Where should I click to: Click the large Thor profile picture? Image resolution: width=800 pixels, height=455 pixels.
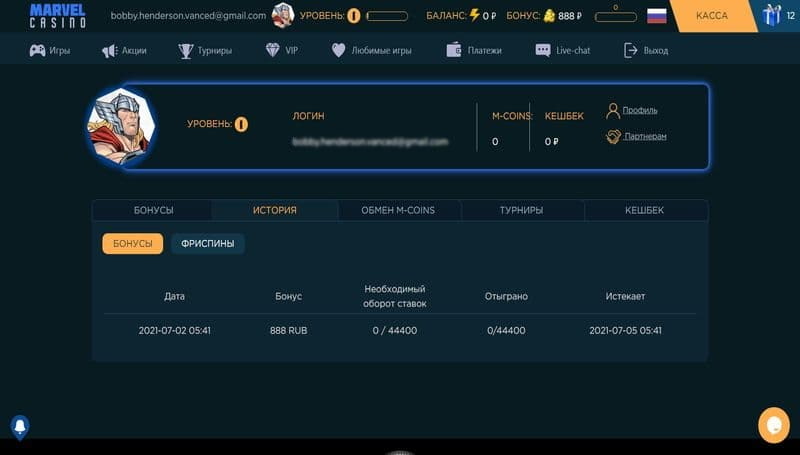pyautogui.click(x=119, y=127)
